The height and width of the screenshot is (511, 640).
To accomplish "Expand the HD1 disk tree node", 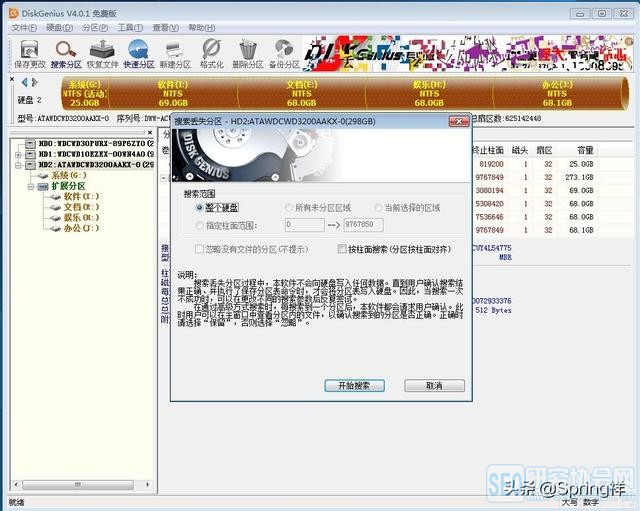I will (x=18, y=155).
